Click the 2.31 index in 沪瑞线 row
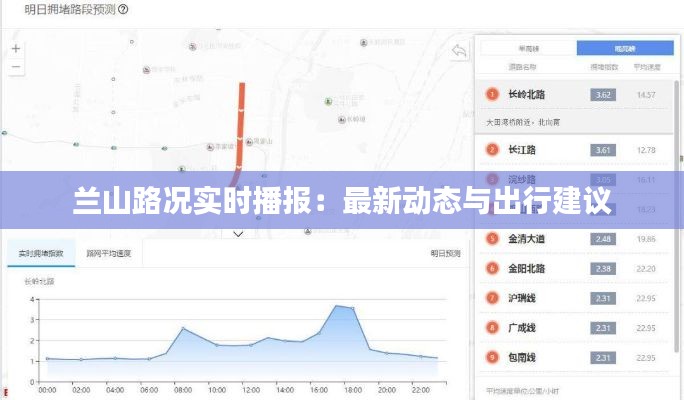 click(x=603, y=298)
